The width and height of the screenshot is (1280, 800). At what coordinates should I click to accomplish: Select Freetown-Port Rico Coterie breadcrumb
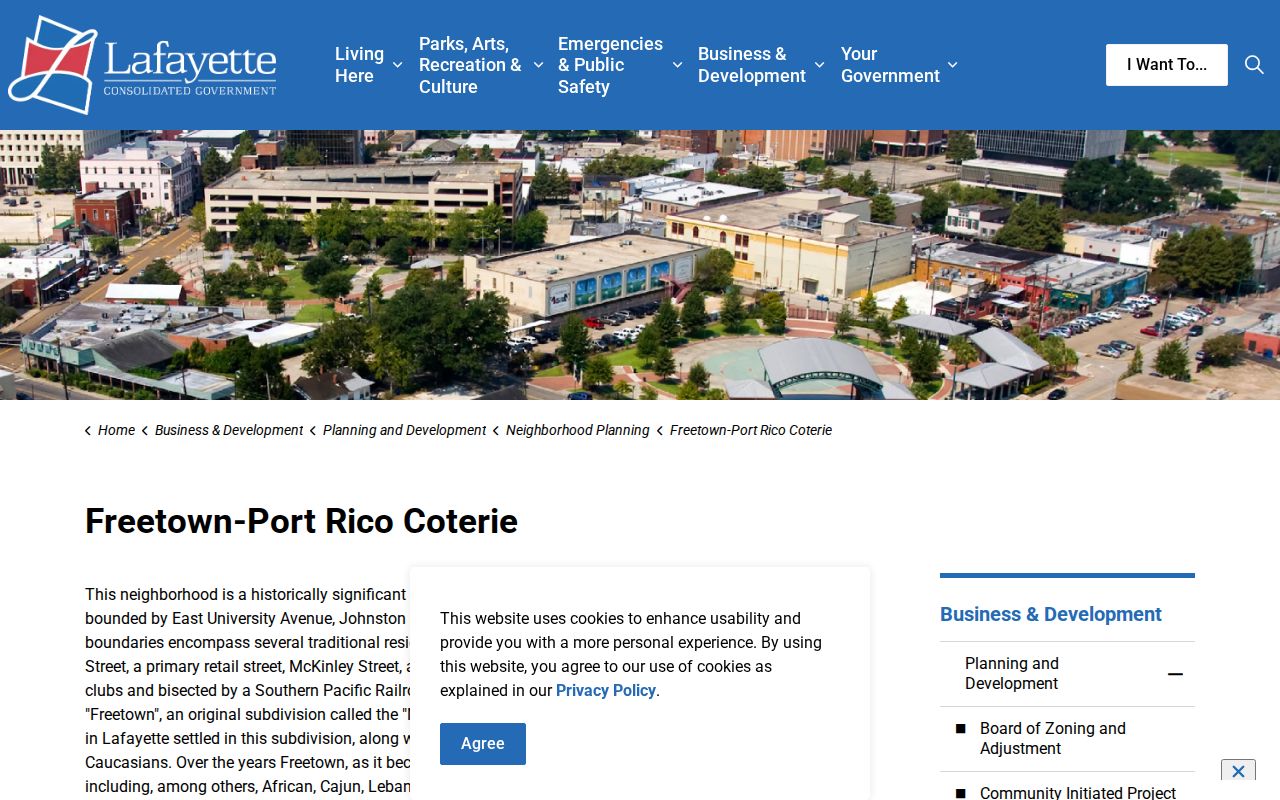(x=751, y=430)
